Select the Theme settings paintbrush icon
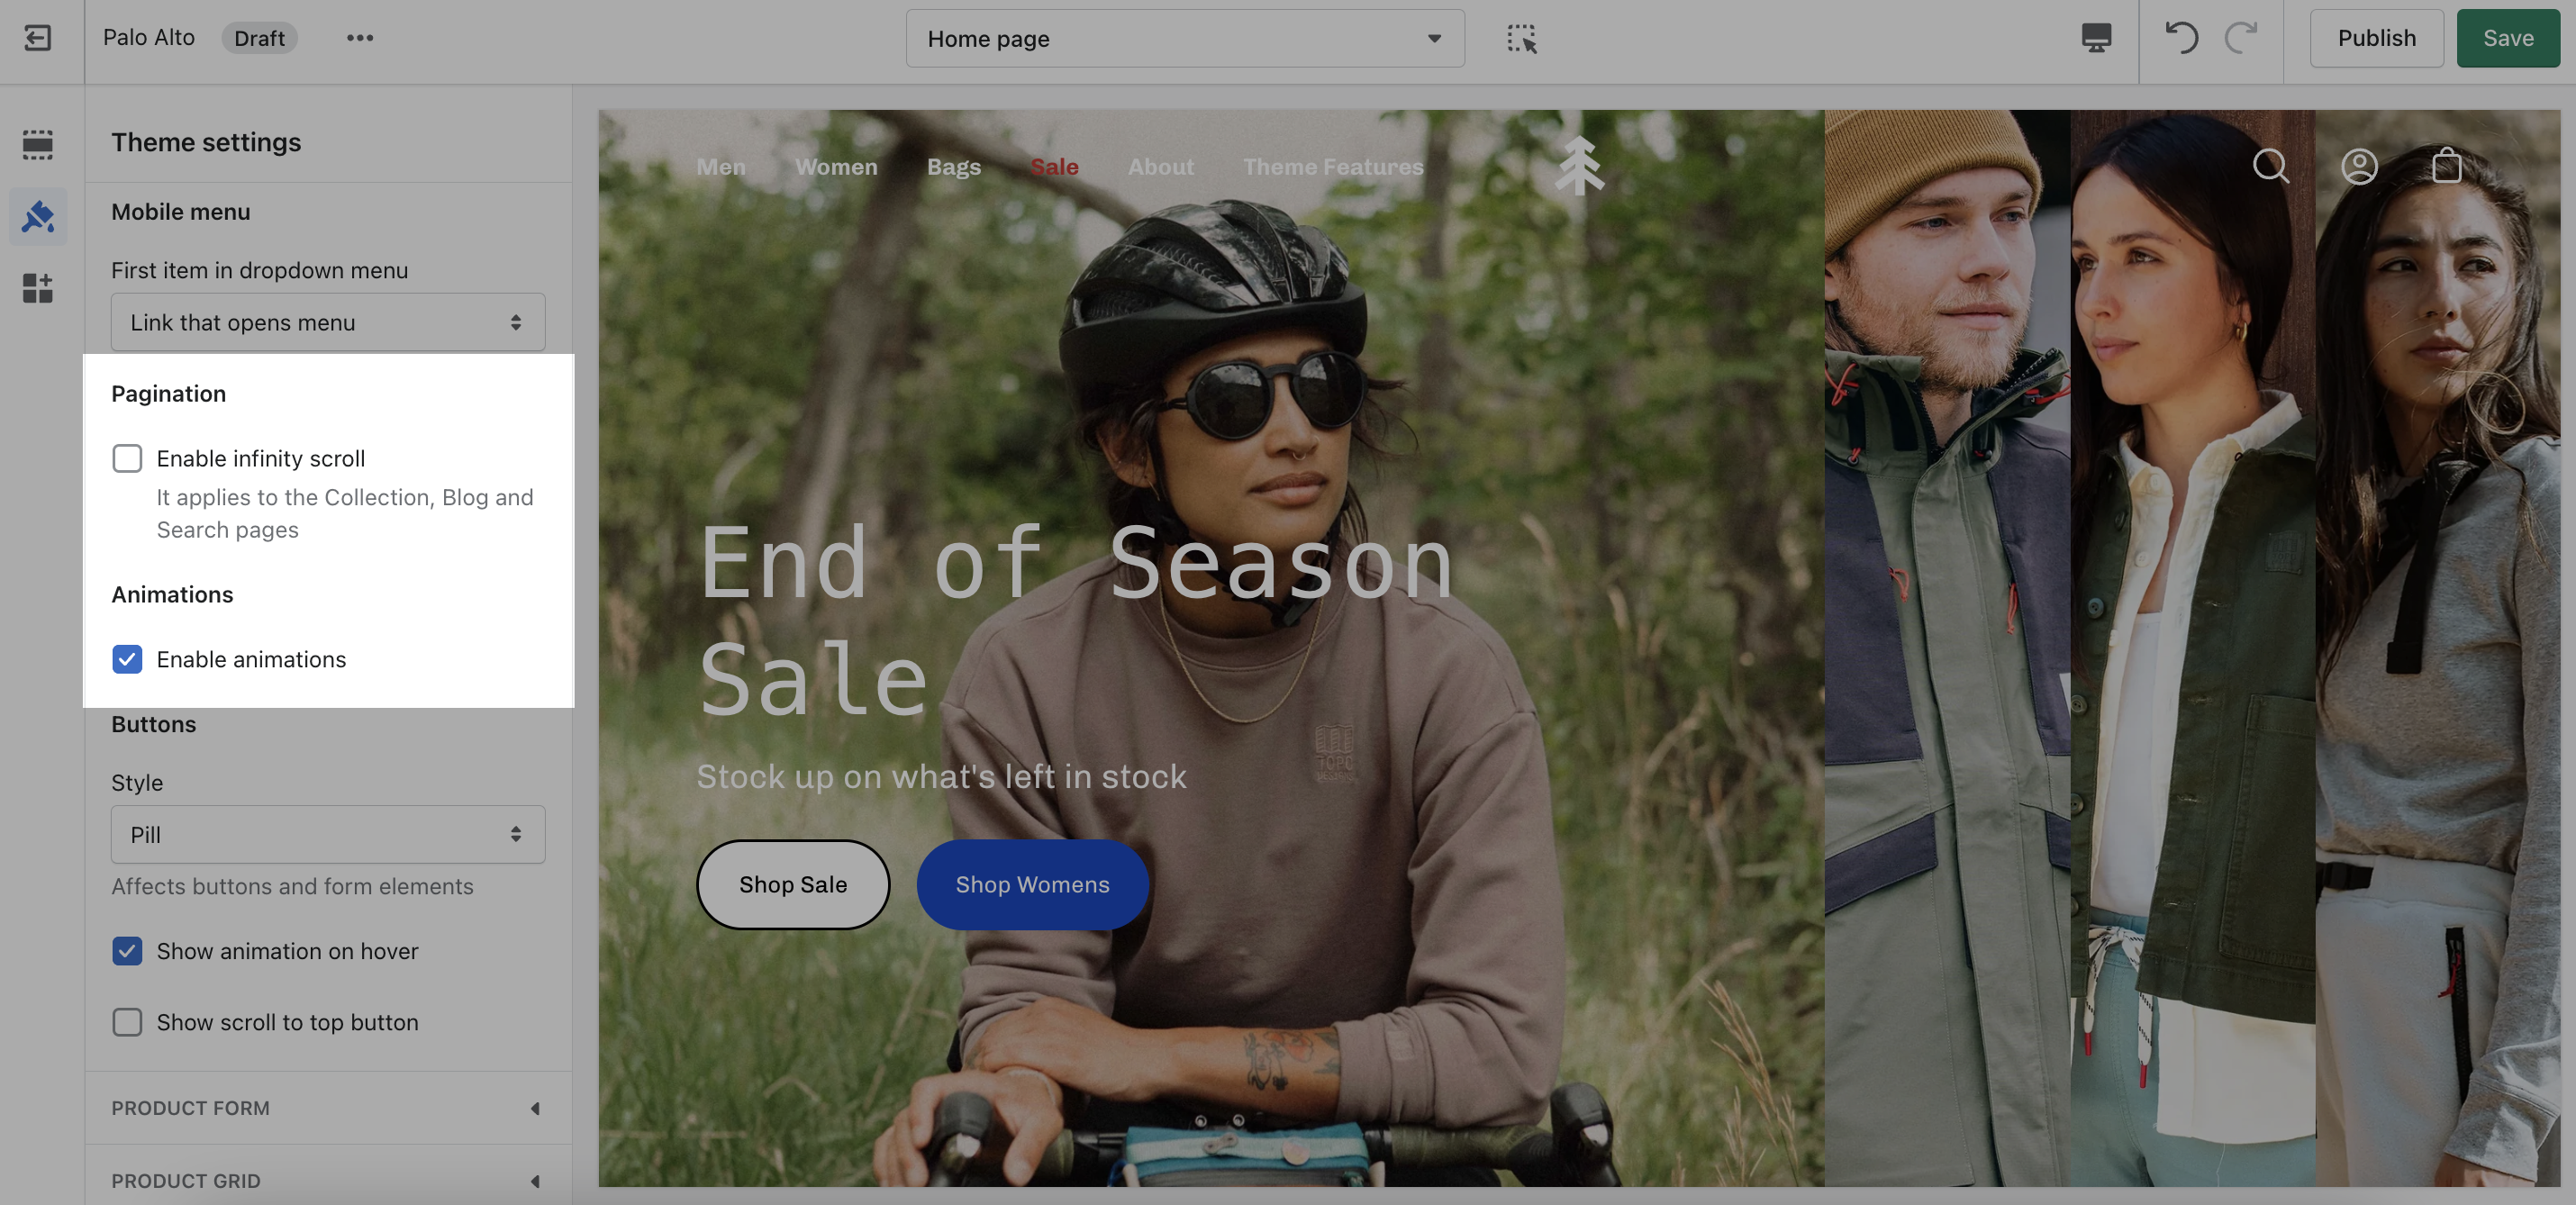 [37, 216]
